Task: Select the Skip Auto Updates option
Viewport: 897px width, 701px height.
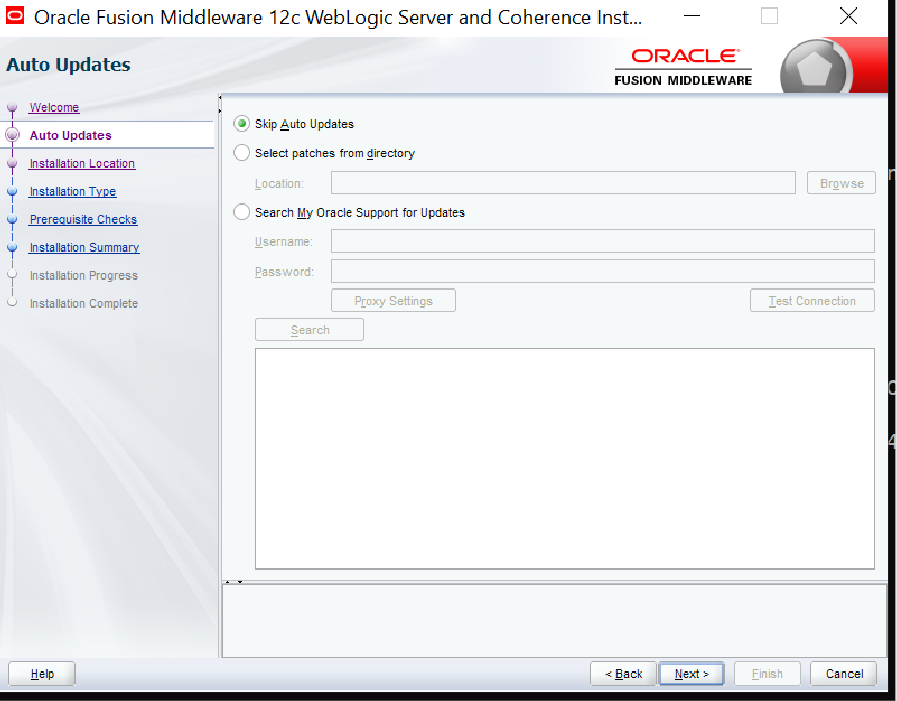Action: pyautogui.click(x=242, y=124)
